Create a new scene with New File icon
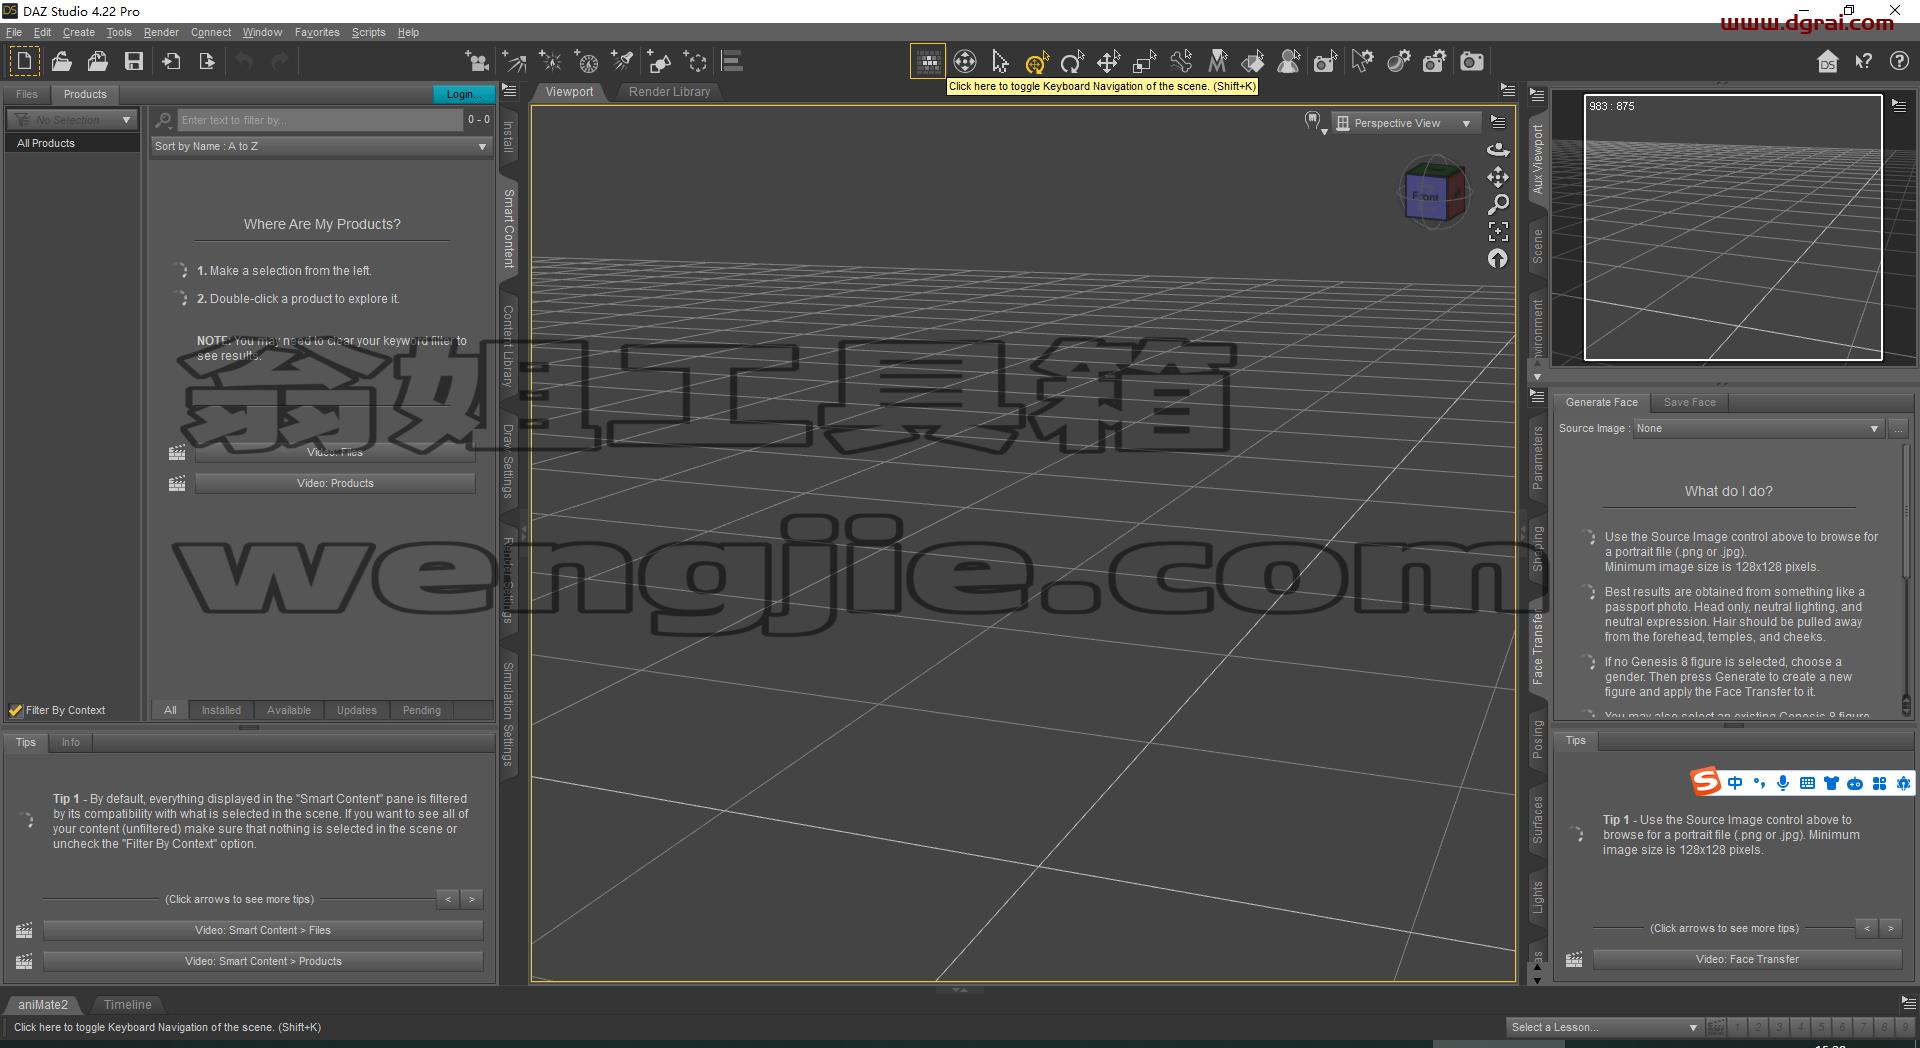The image size is (1920, 1048). click(25, 61)
